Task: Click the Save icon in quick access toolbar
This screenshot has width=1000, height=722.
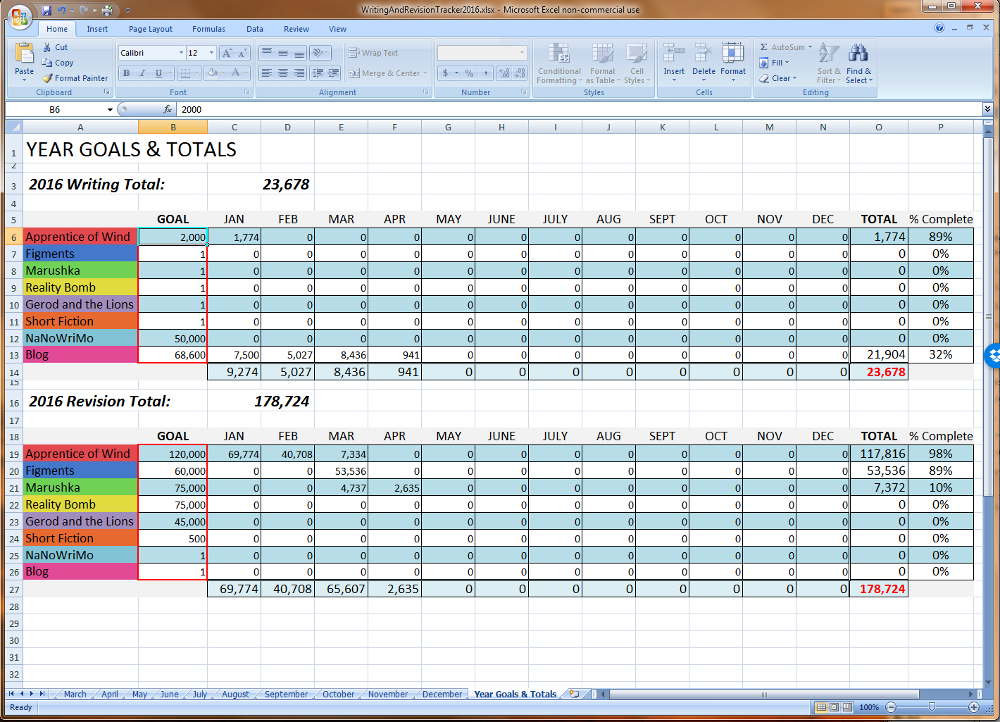Action: coord(47,9)
